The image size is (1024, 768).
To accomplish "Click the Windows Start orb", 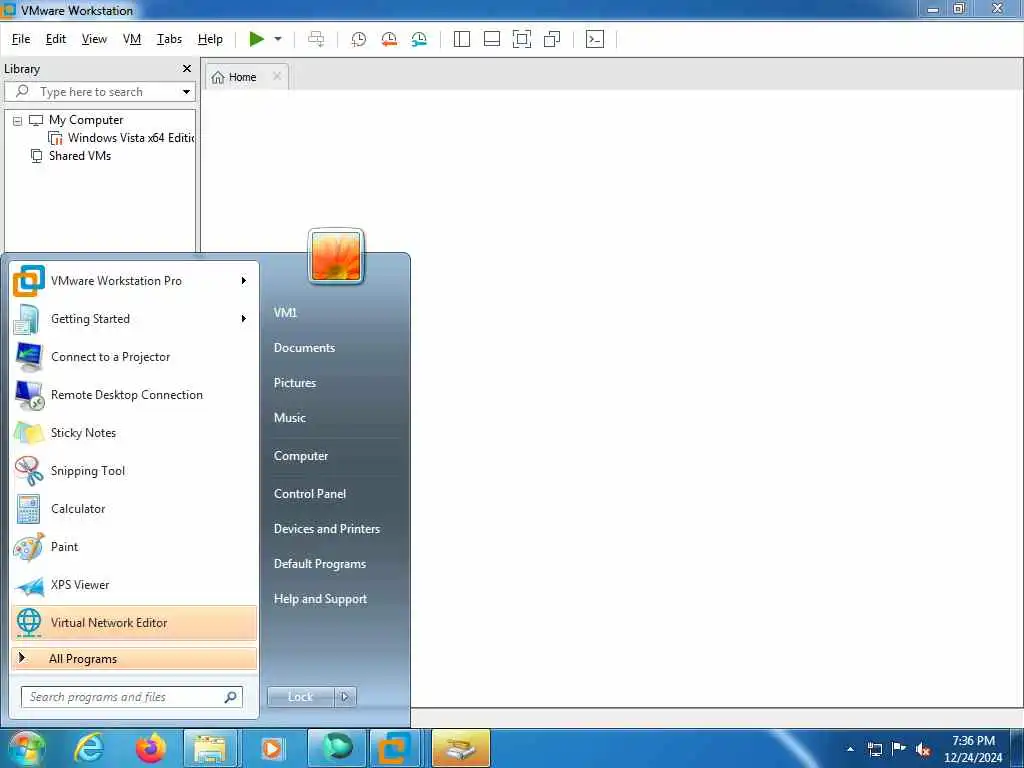I will click(25, 748).
